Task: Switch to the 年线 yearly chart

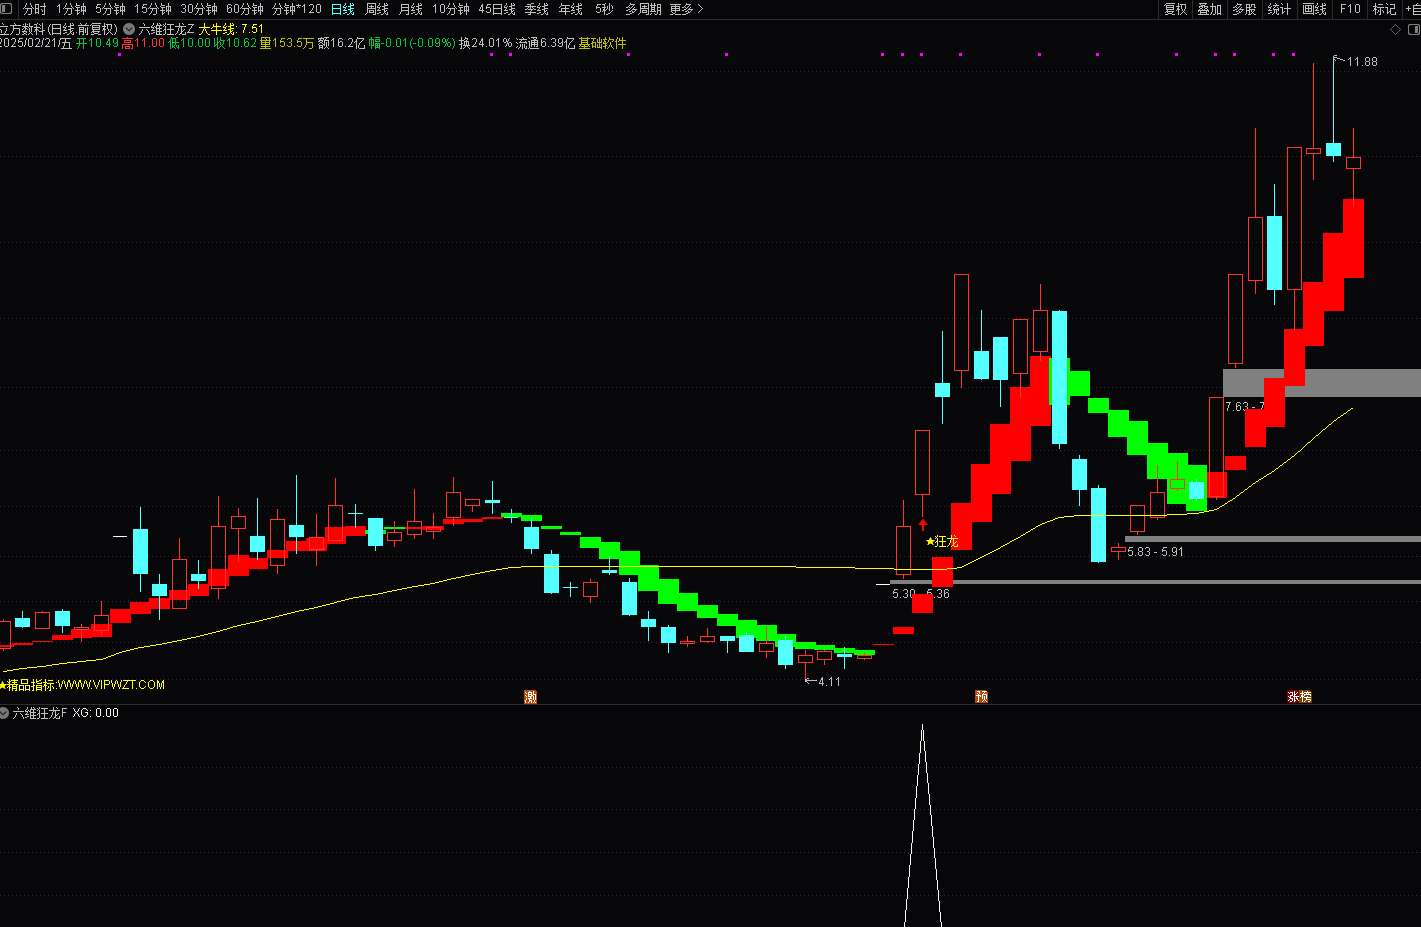Action: pos(571,9)
